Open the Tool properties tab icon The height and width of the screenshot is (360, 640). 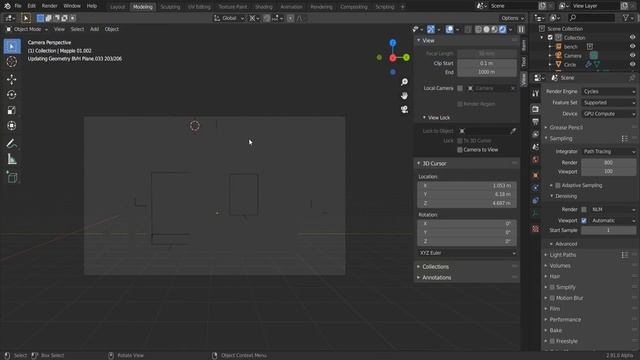(x=536, y=94)
